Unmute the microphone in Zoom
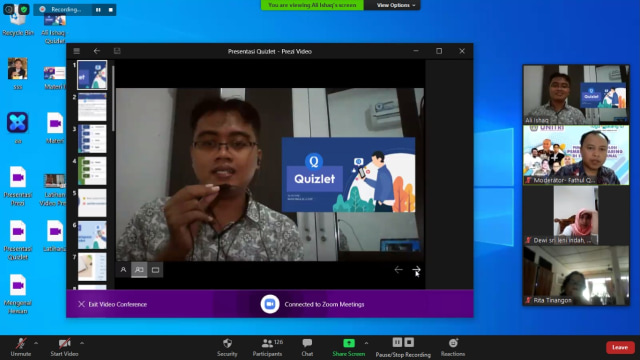Screen dimensions: 640x360 pyautogui.click(x=21, y=347)
